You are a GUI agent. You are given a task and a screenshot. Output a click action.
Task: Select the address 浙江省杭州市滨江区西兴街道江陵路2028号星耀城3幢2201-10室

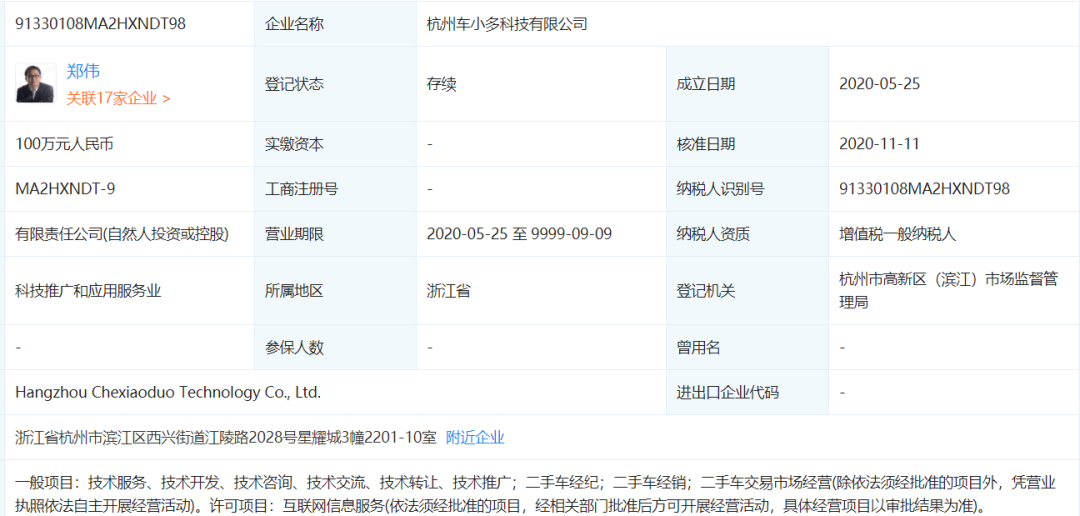tap(226, 437)
